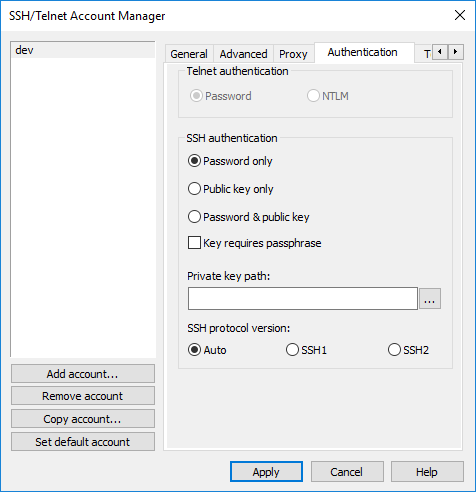
Task: Close the SSH/Telnet Account Manager window
Action: point(460,15)
